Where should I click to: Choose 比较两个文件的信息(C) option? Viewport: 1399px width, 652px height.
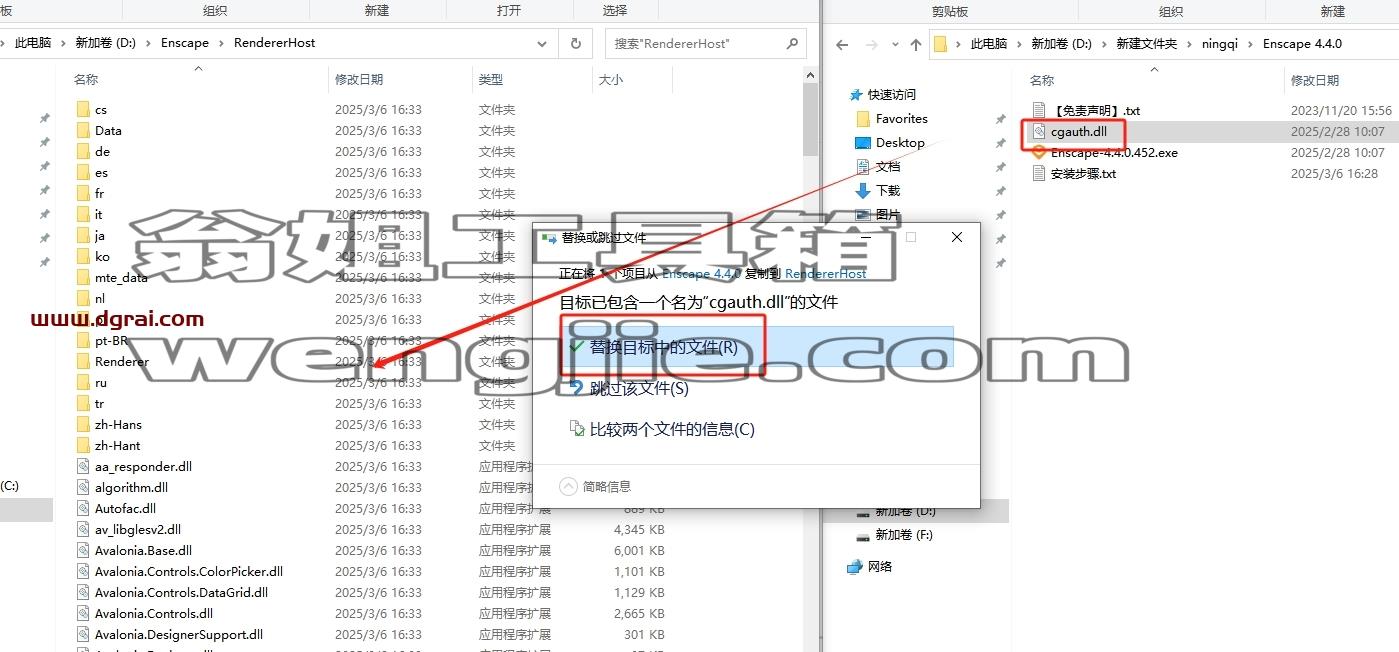point(756,430)
